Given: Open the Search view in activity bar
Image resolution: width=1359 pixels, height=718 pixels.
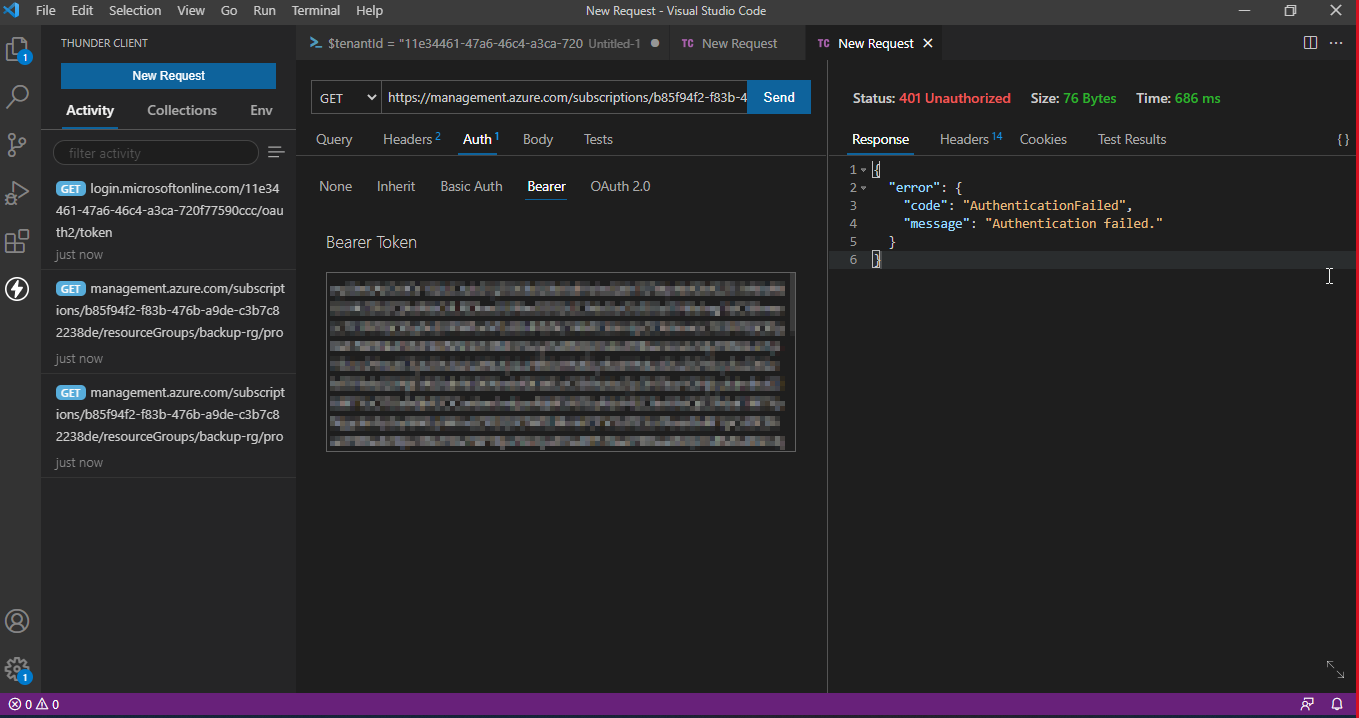Looking at the screenshot, I should (x=18, y=97).
